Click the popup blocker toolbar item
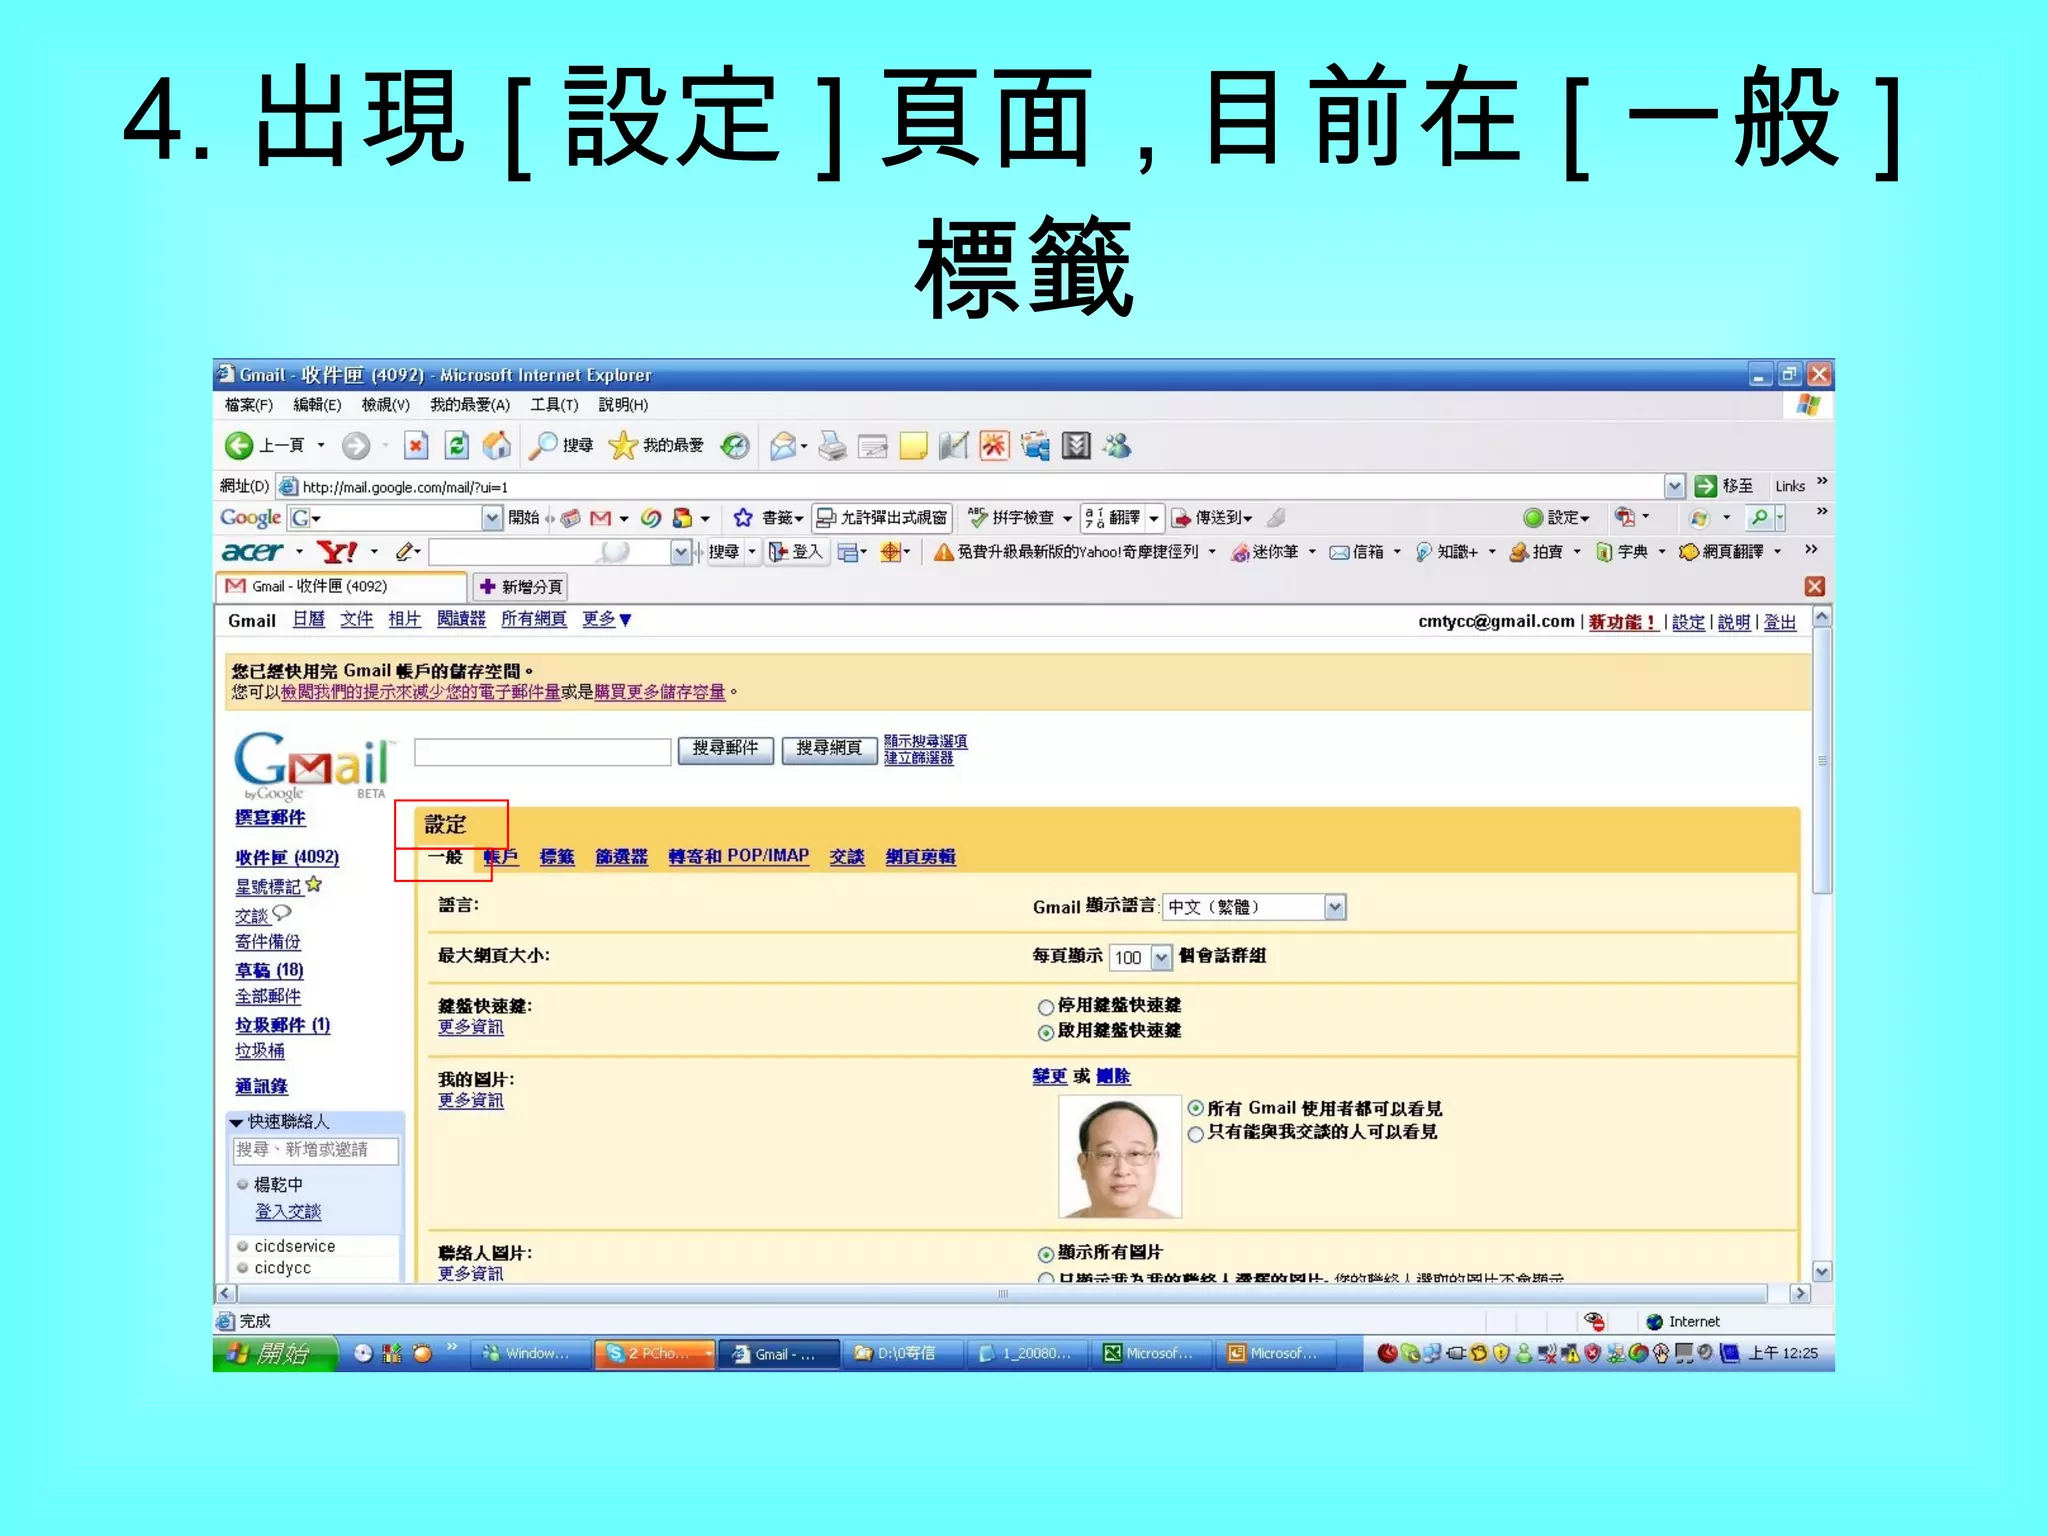2048x1536 pixels. pyautogui.click(x=882, y=518)
